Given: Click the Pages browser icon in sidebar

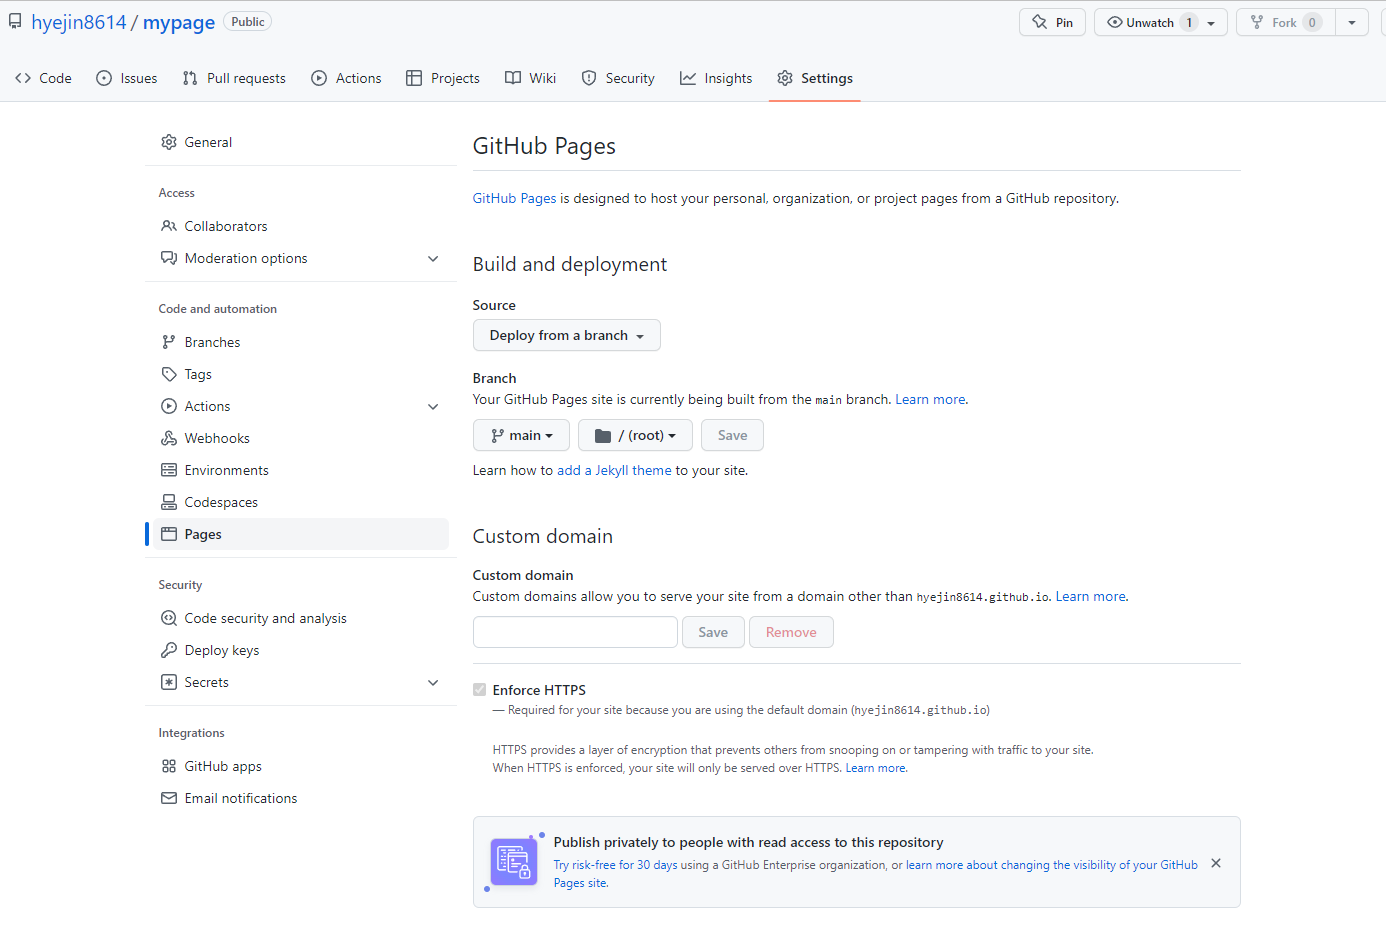Looking at the screenshot, I should point(169,534).
